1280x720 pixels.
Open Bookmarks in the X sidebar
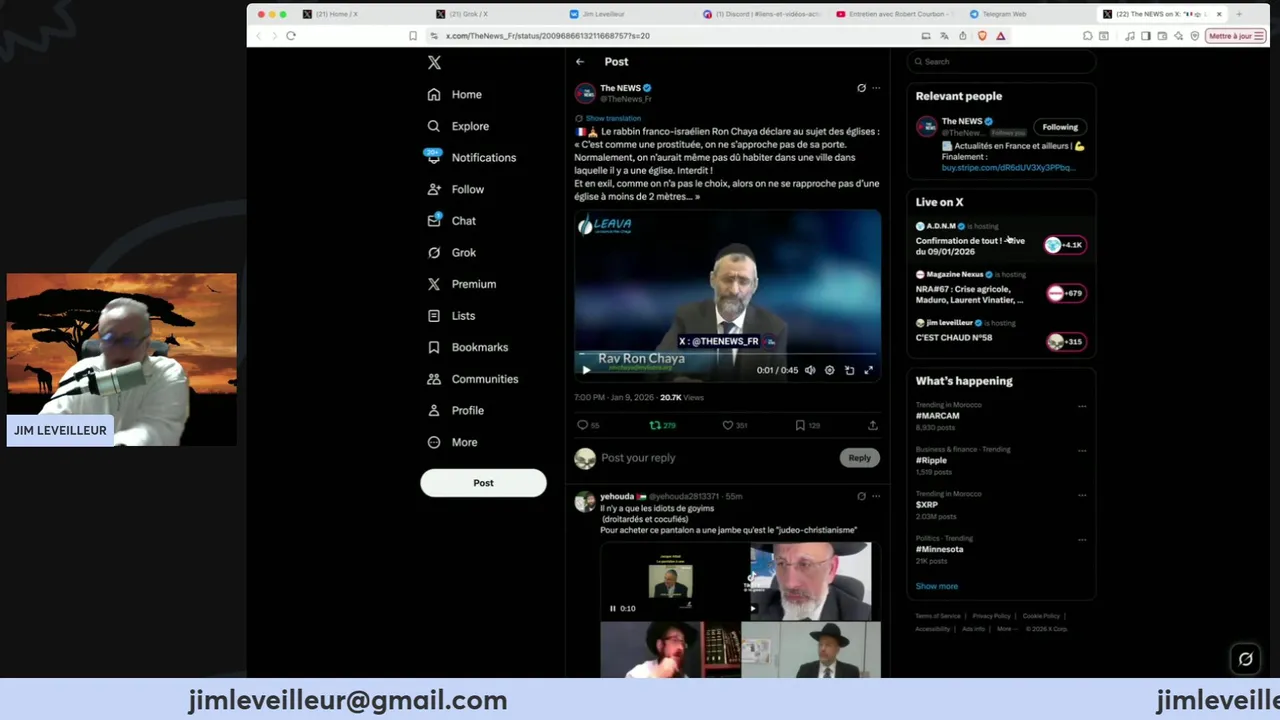(468, 347)
